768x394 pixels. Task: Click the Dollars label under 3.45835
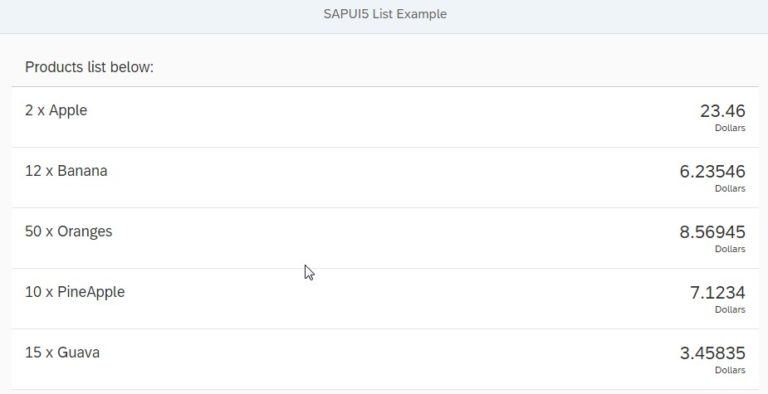click(730, 370)
